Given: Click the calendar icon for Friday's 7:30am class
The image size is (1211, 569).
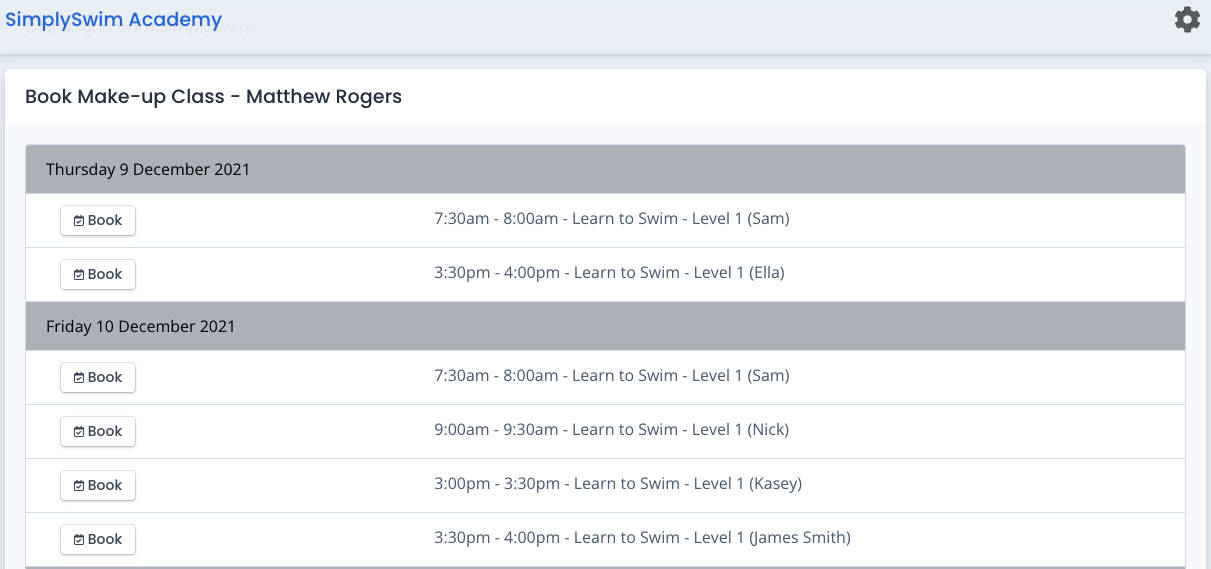Looking at the screenshot, I should (x=79, y=378).
